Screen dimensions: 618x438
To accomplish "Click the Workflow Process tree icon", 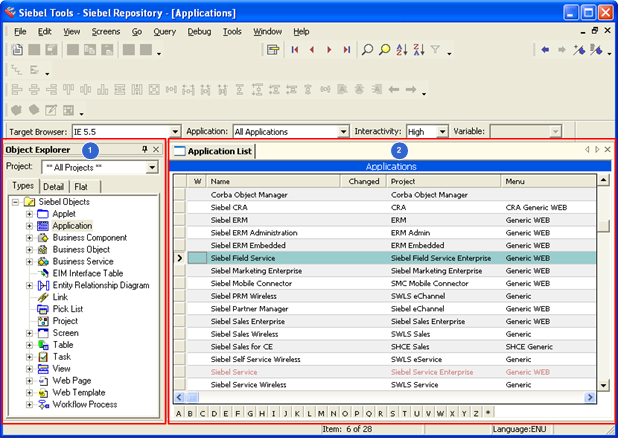I will tap(43, 404).
